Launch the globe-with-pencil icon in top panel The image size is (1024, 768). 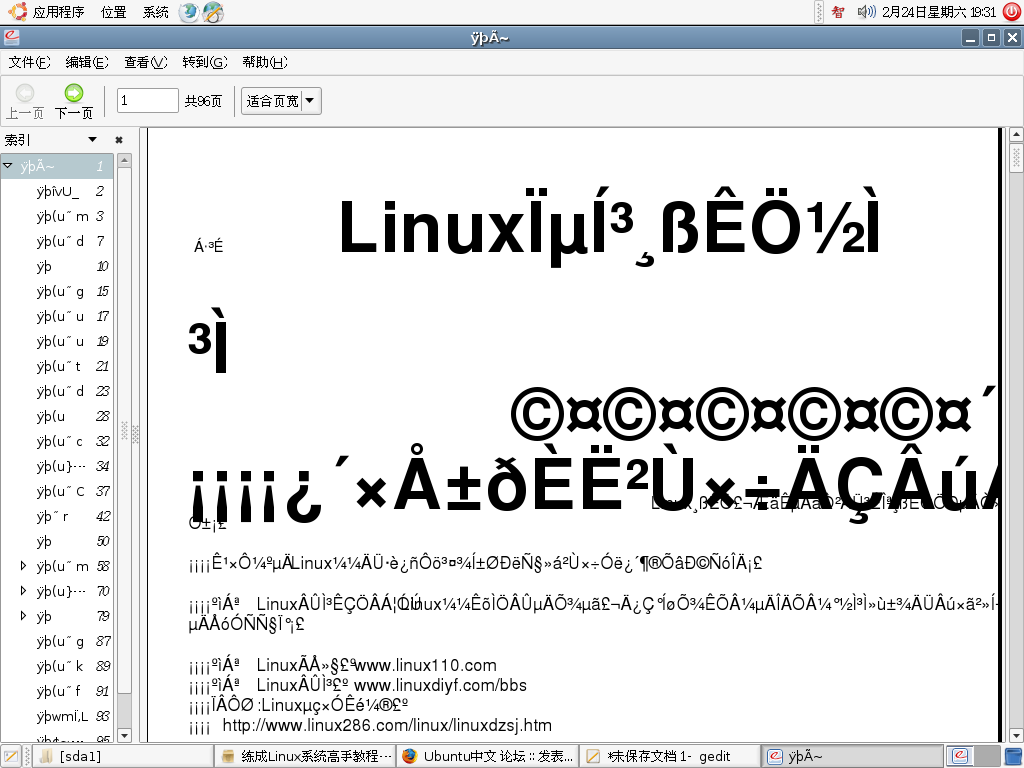point(213,12)
